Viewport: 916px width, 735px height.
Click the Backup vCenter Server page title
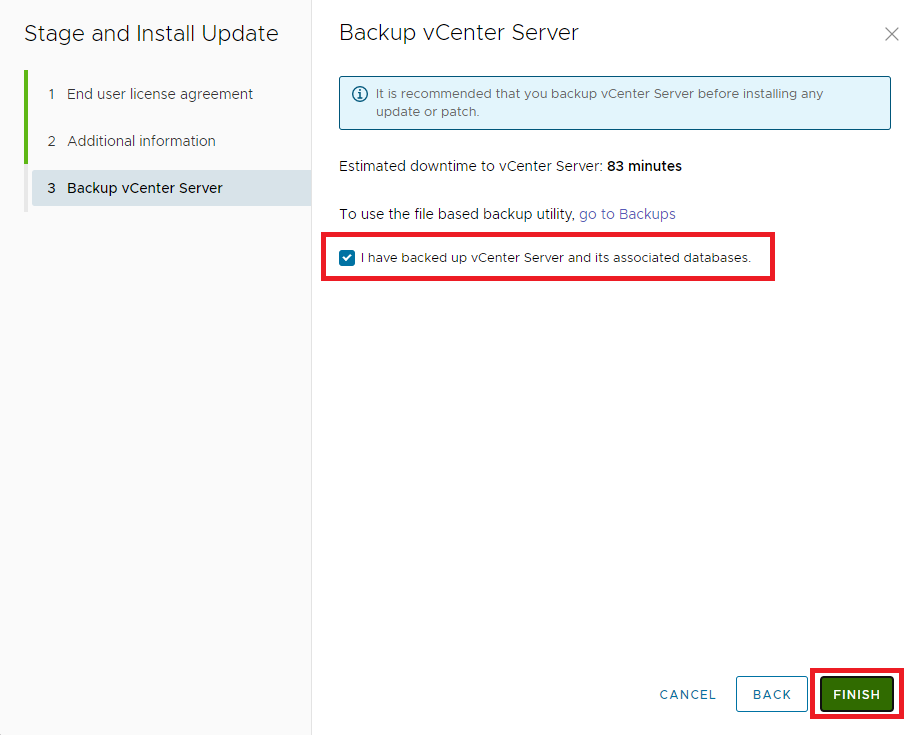(459, 33)
